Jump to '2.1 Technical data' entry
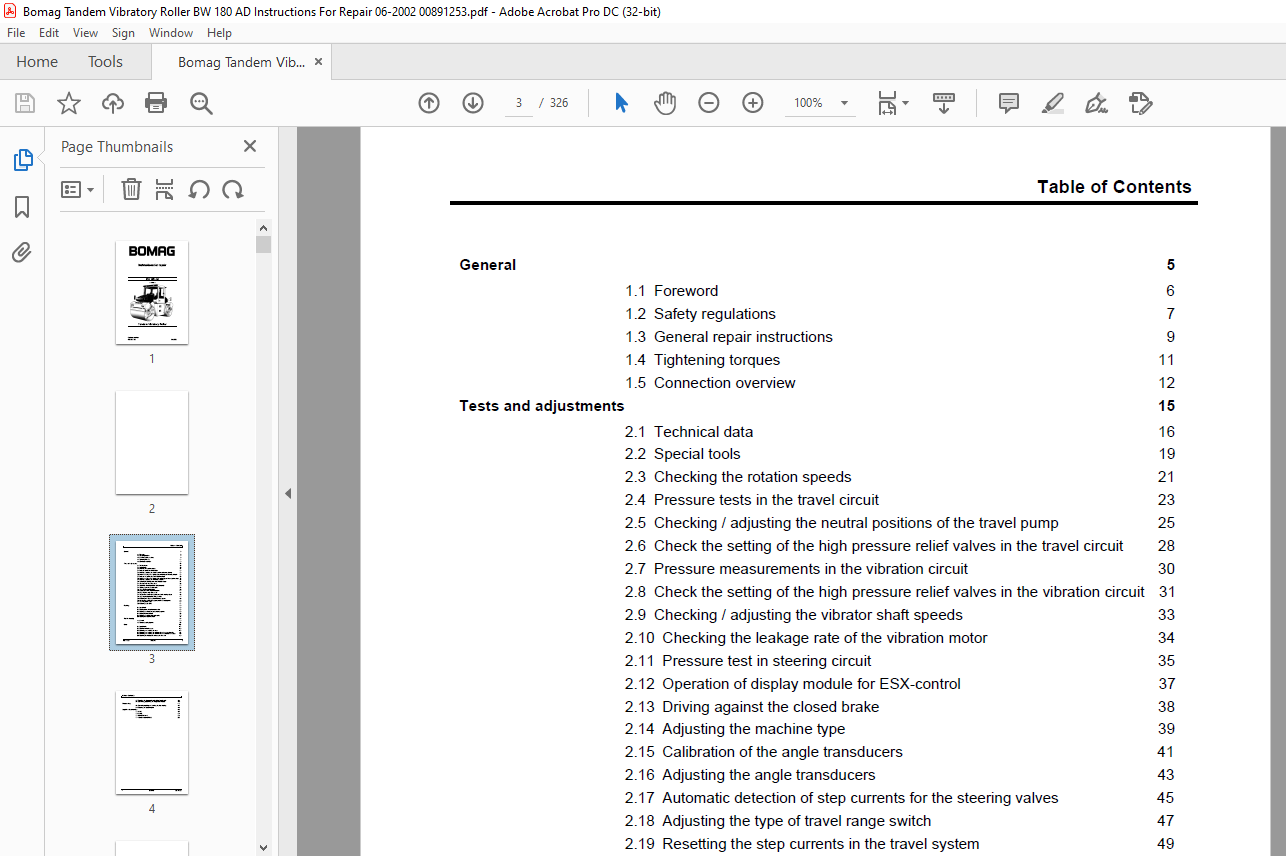Screen dimensions: 1286x856 689,432
